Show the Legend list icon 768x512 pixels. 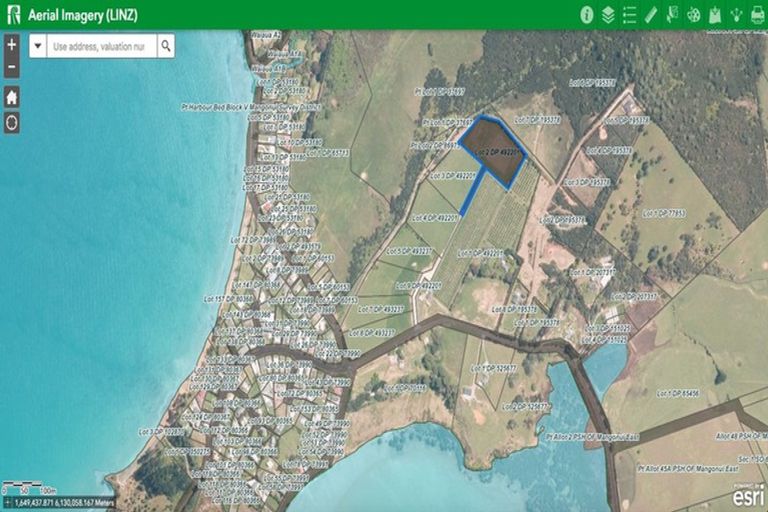click(x=629, y=14)
